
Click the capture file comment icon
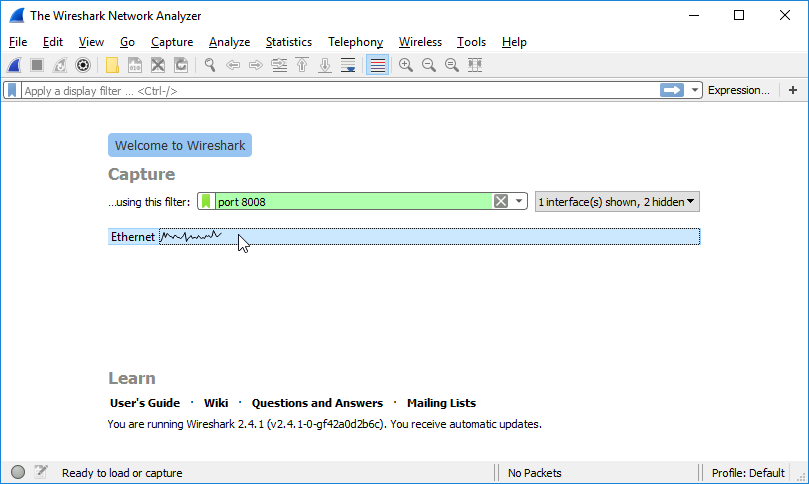pos(41,472)
